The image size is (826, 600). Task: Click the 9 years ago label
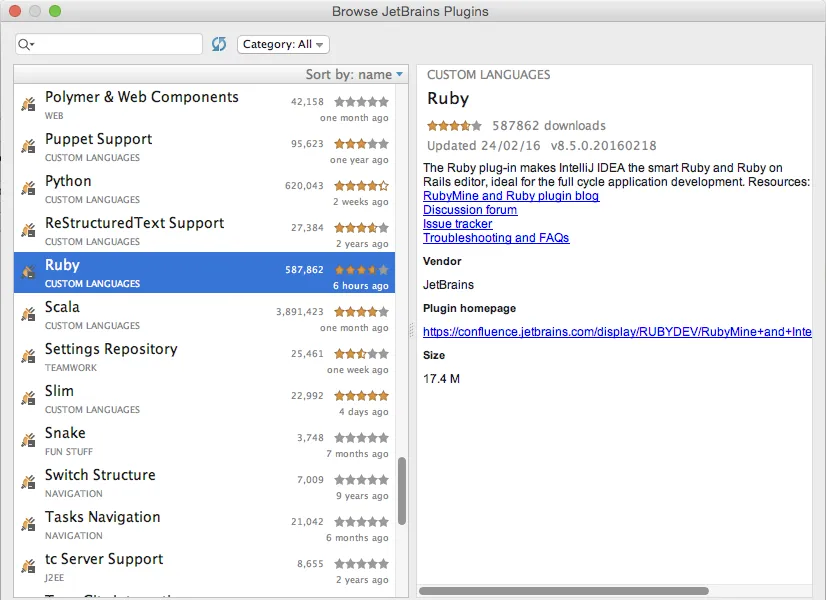point(362,496)
